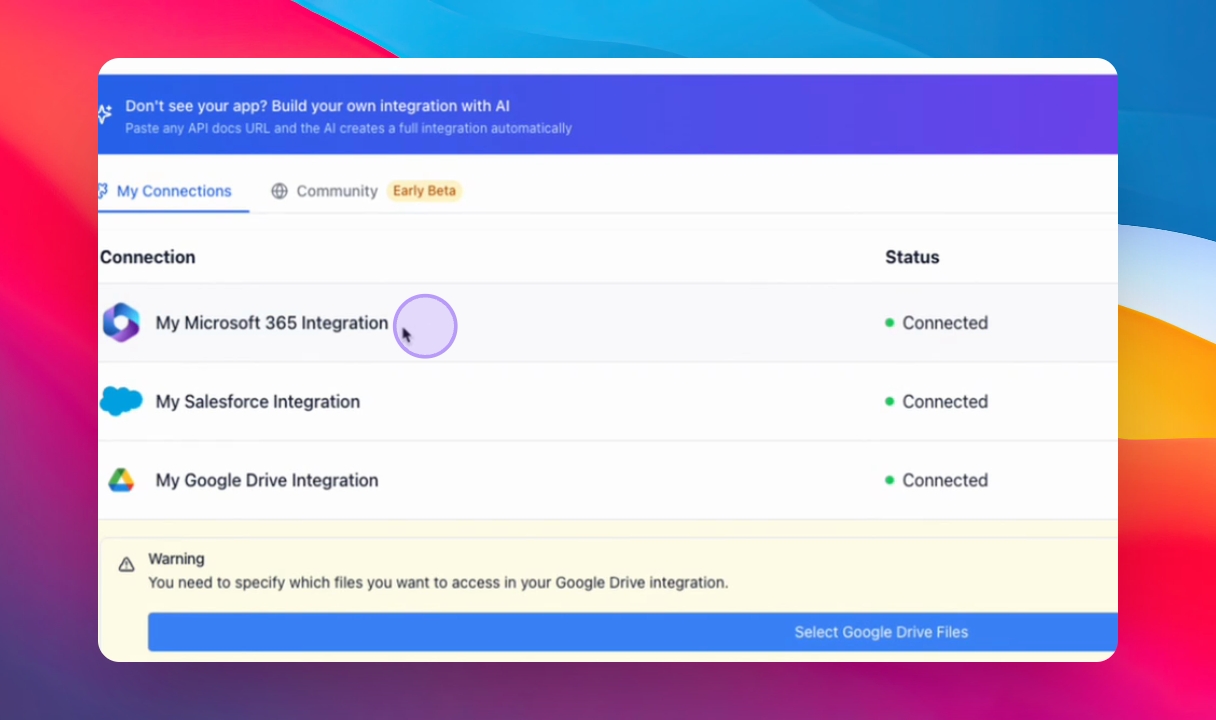Click 'Paste any API docs URL' banner subtitle
1216x720 pixels.
348,129
